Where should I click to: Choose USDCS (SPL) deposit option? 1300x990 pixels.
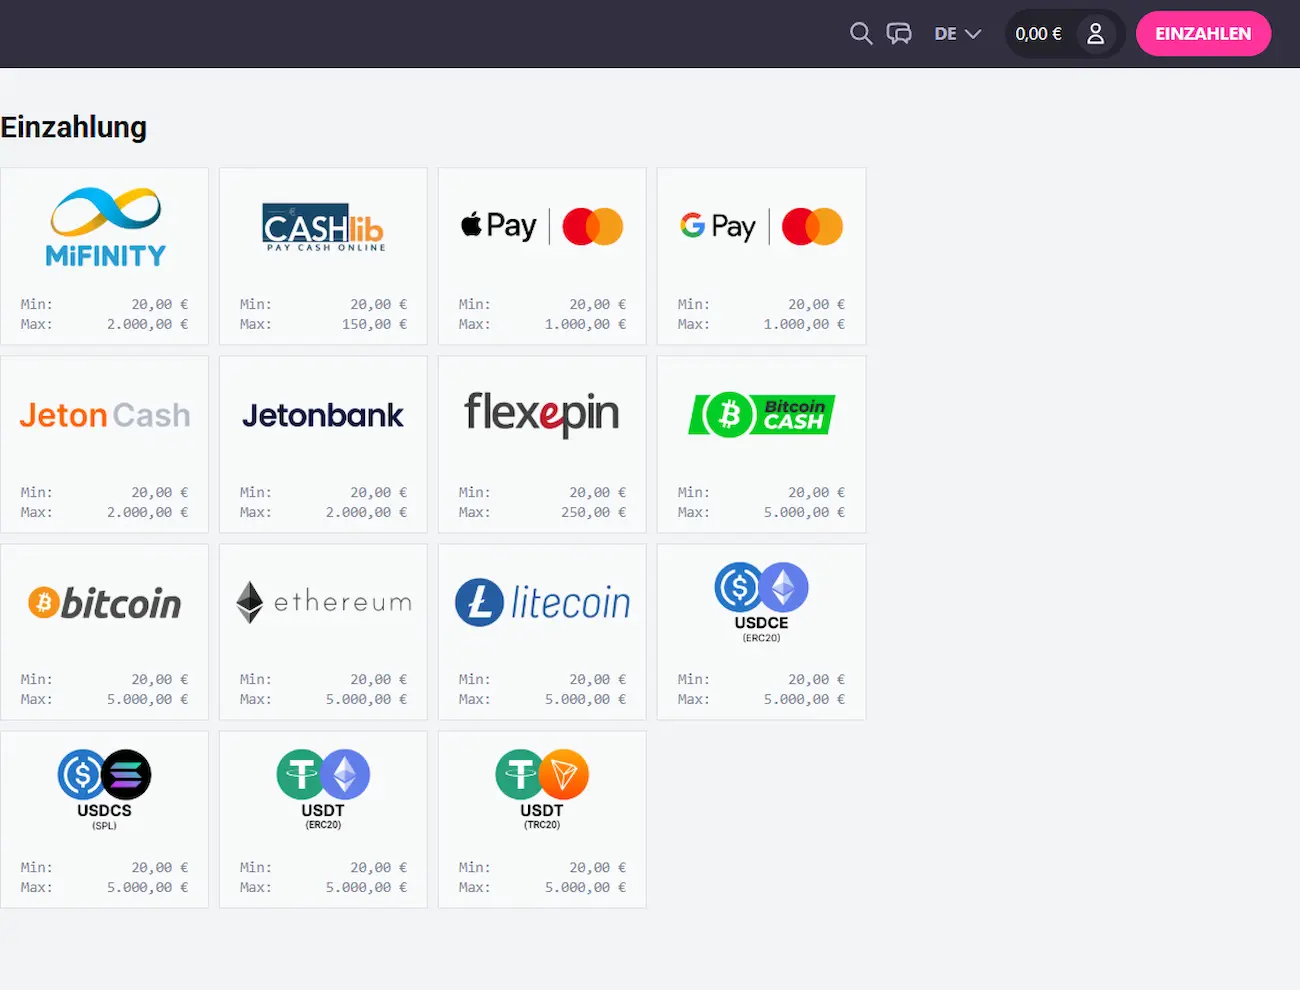pyautogui.click(x=105, y=819)
